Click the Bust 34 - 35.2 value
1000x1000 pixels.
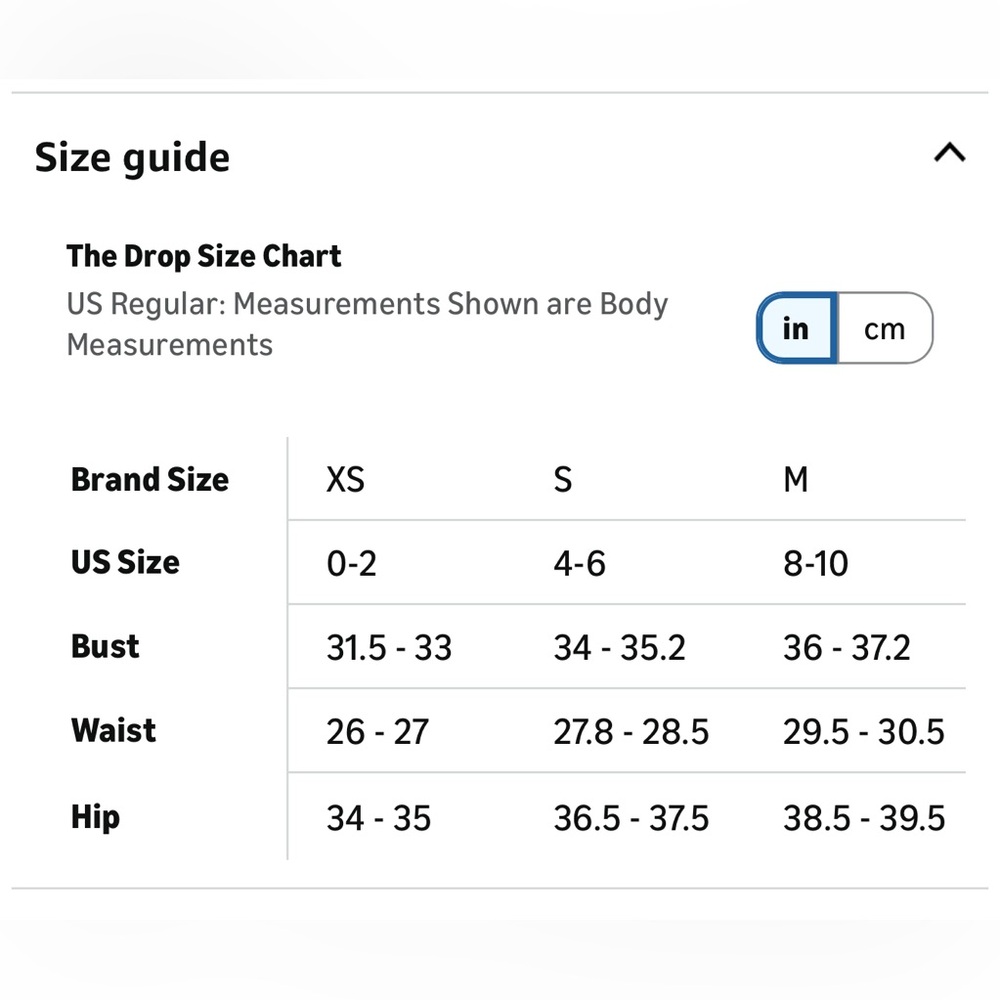[x=619, y=648]
